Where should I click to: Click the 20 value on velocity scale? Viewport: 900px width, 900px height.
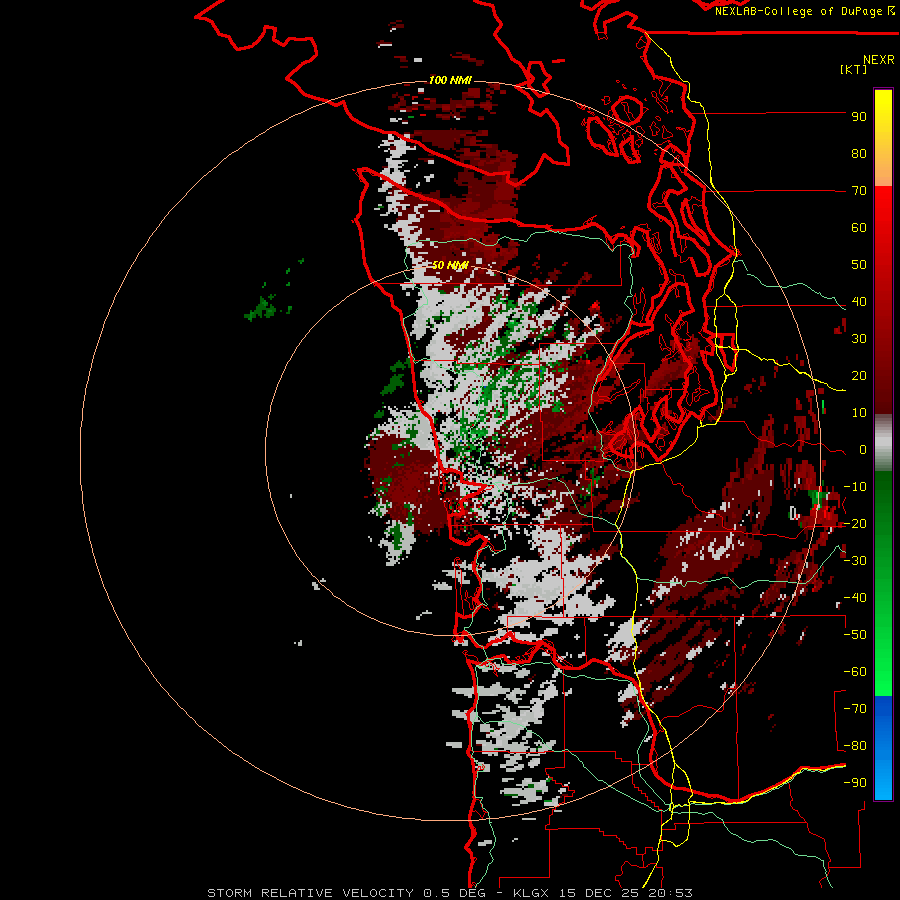click(x=859, y=376)
